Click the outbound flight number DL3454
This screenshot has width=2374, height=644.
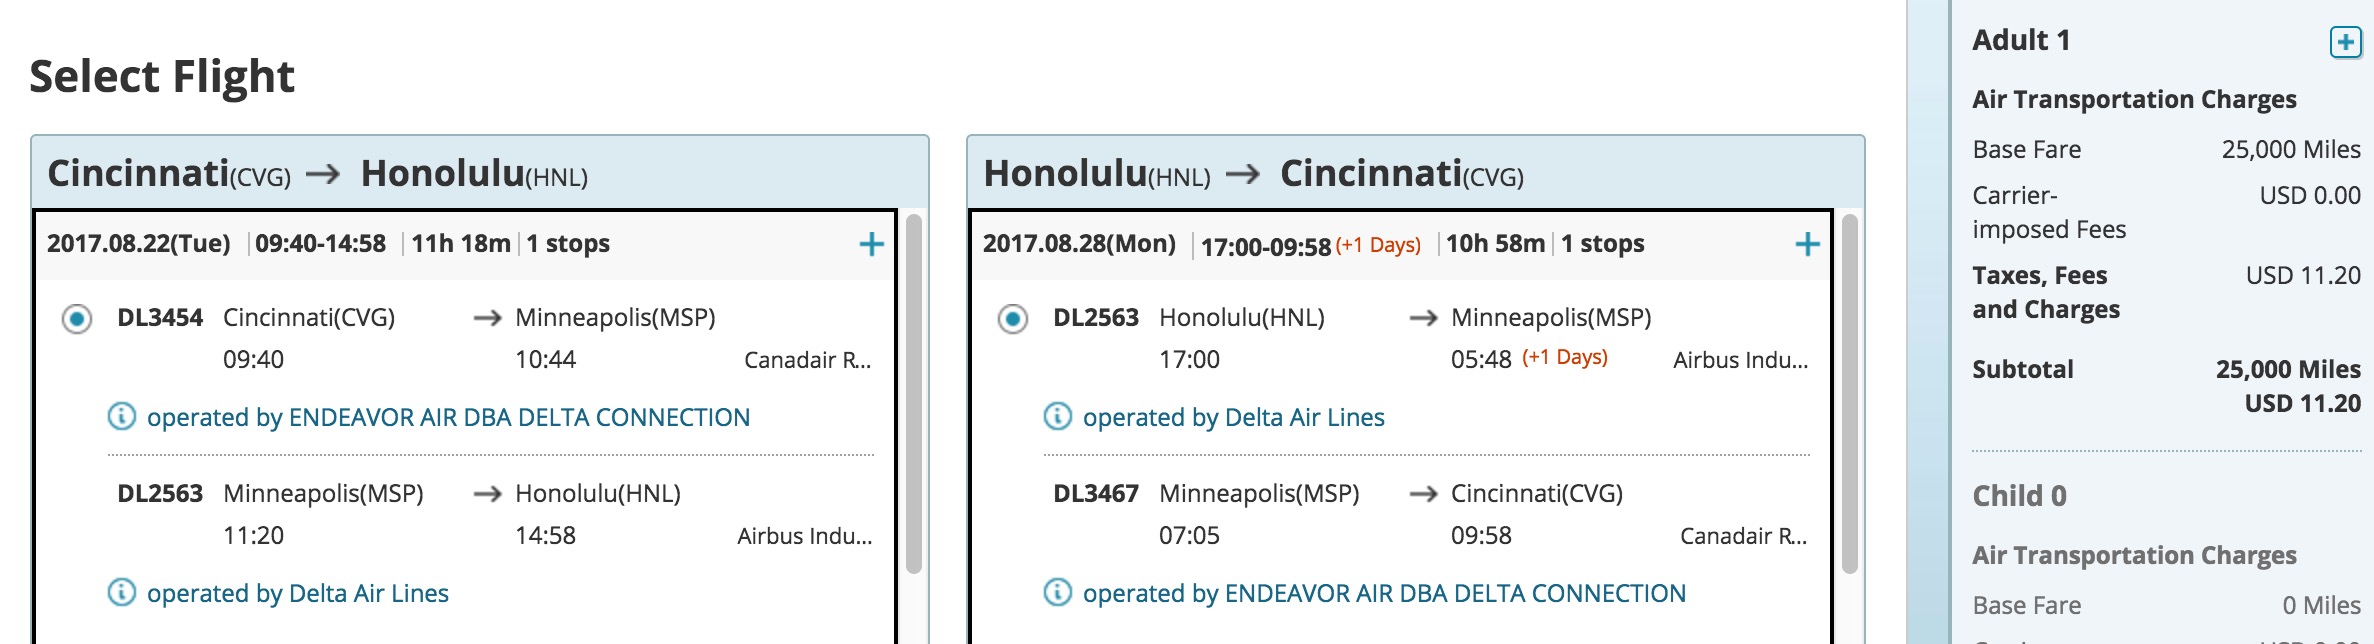pos(160,318)
